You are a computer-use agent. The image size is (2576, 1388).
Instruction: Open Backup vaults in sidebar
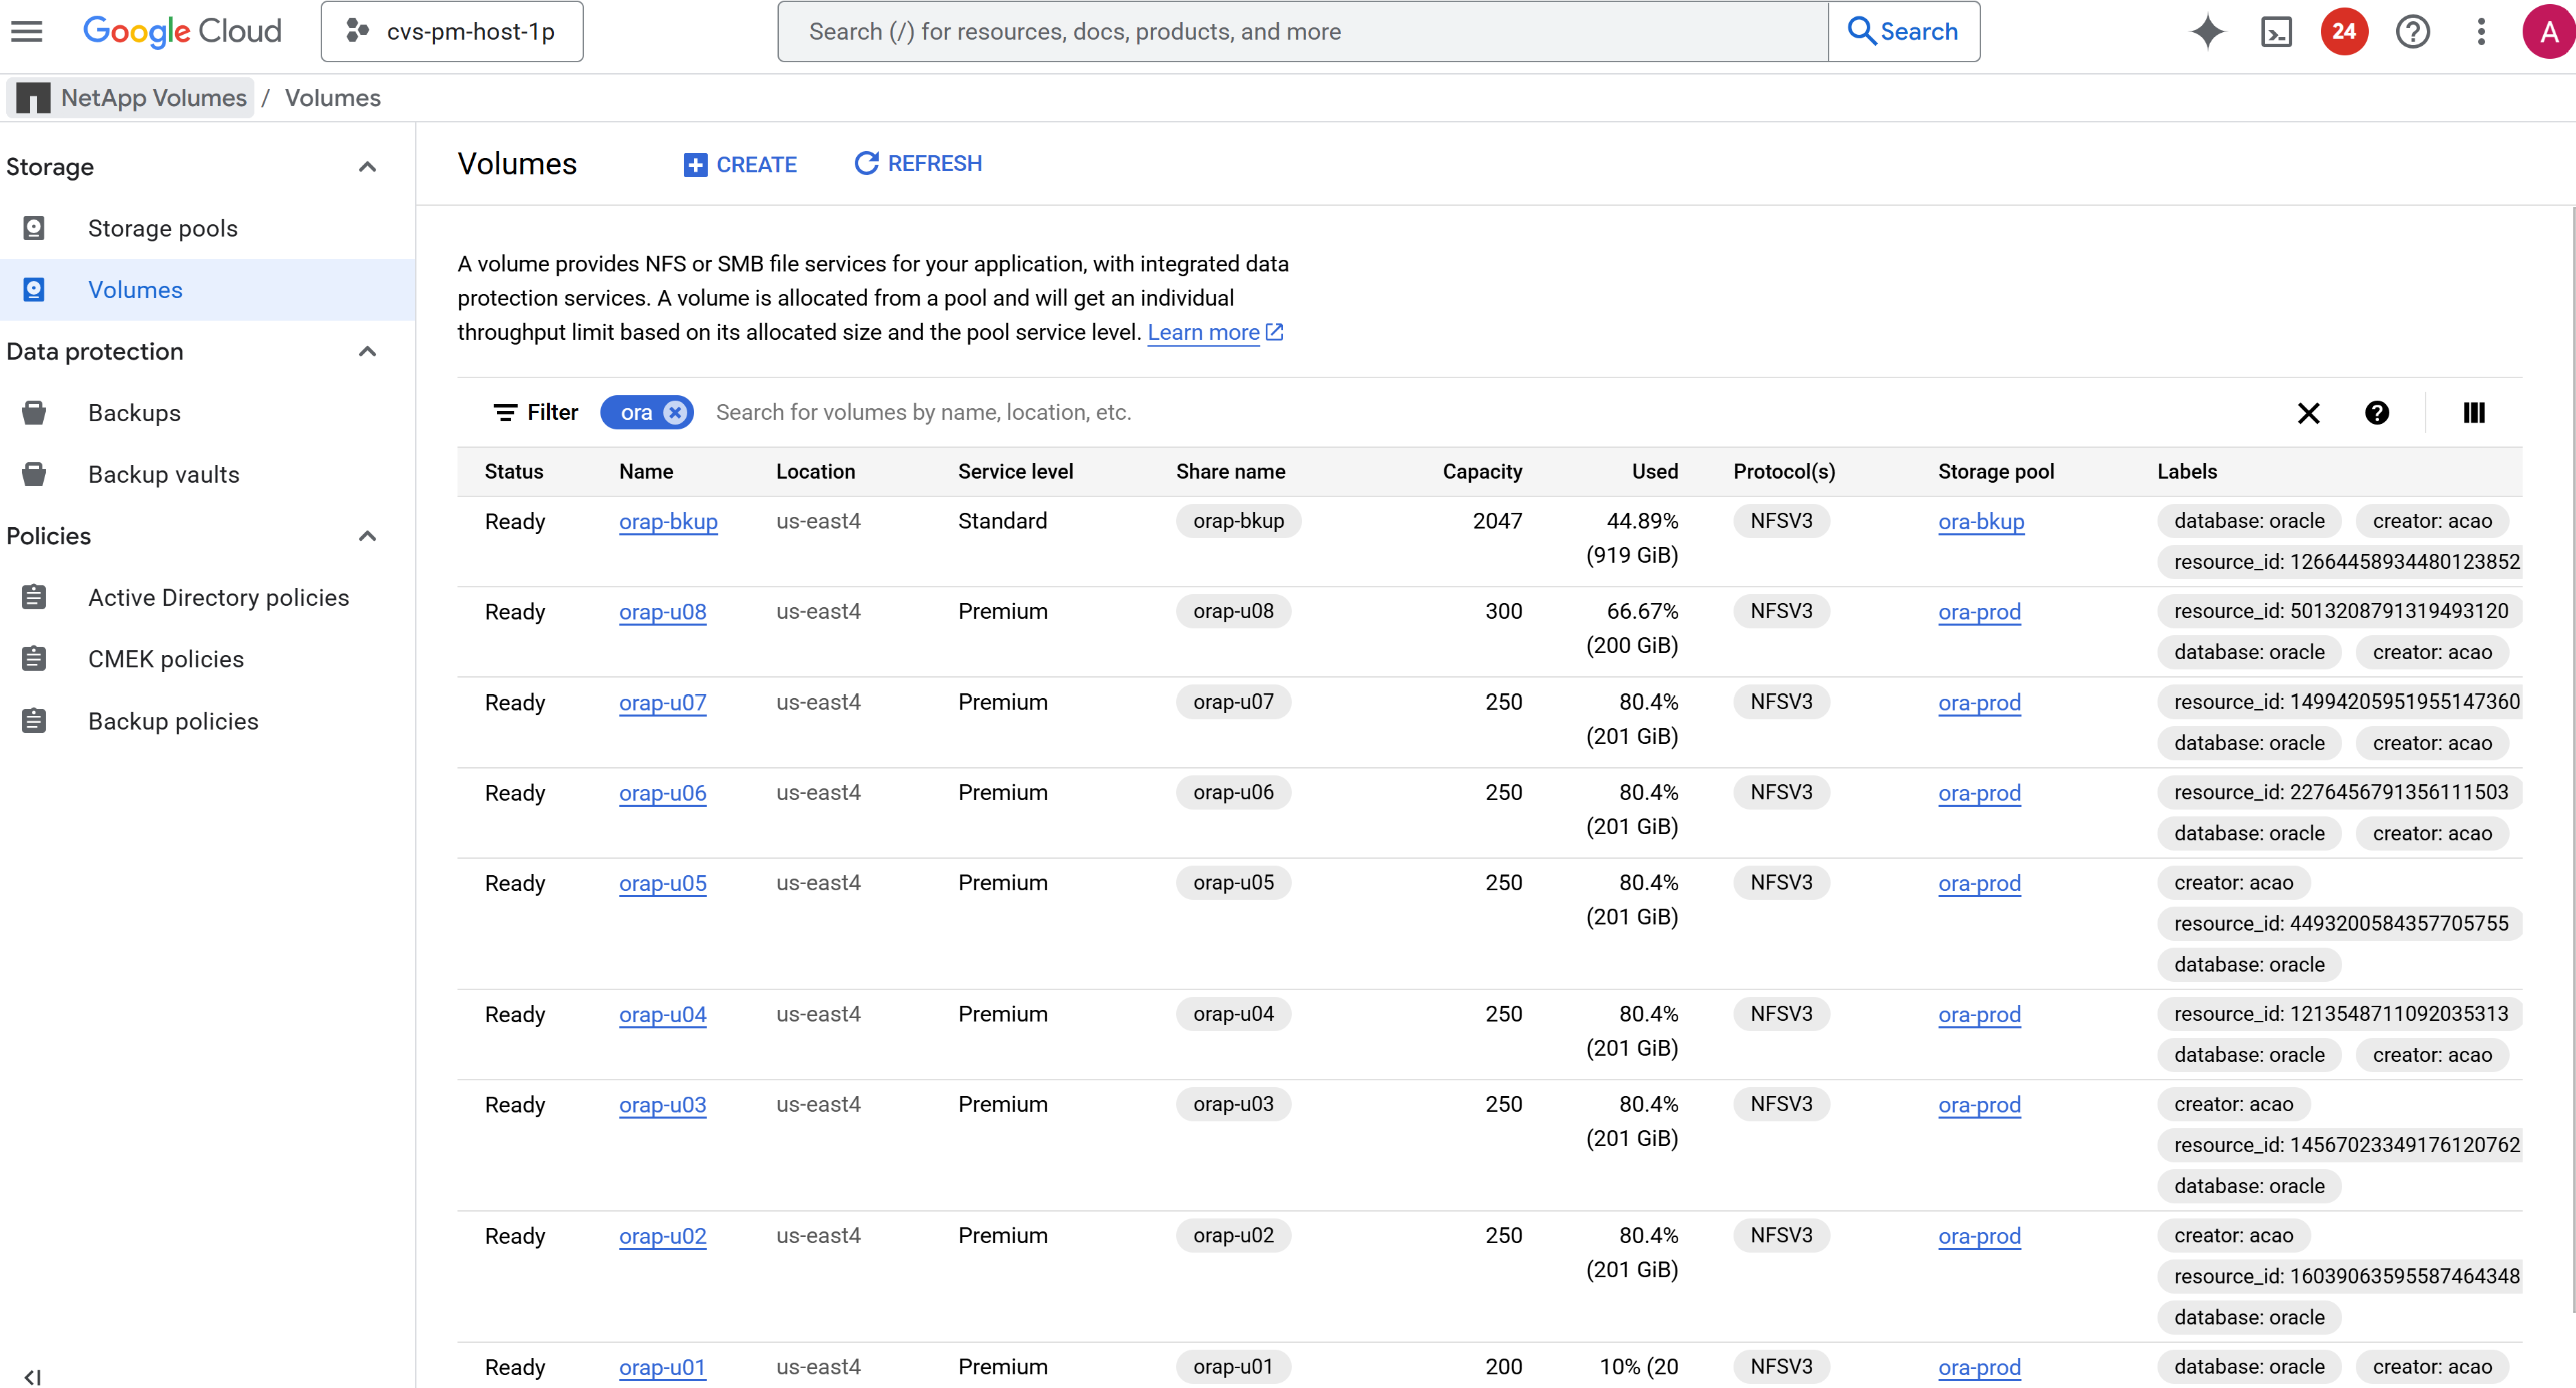(164, 474)
